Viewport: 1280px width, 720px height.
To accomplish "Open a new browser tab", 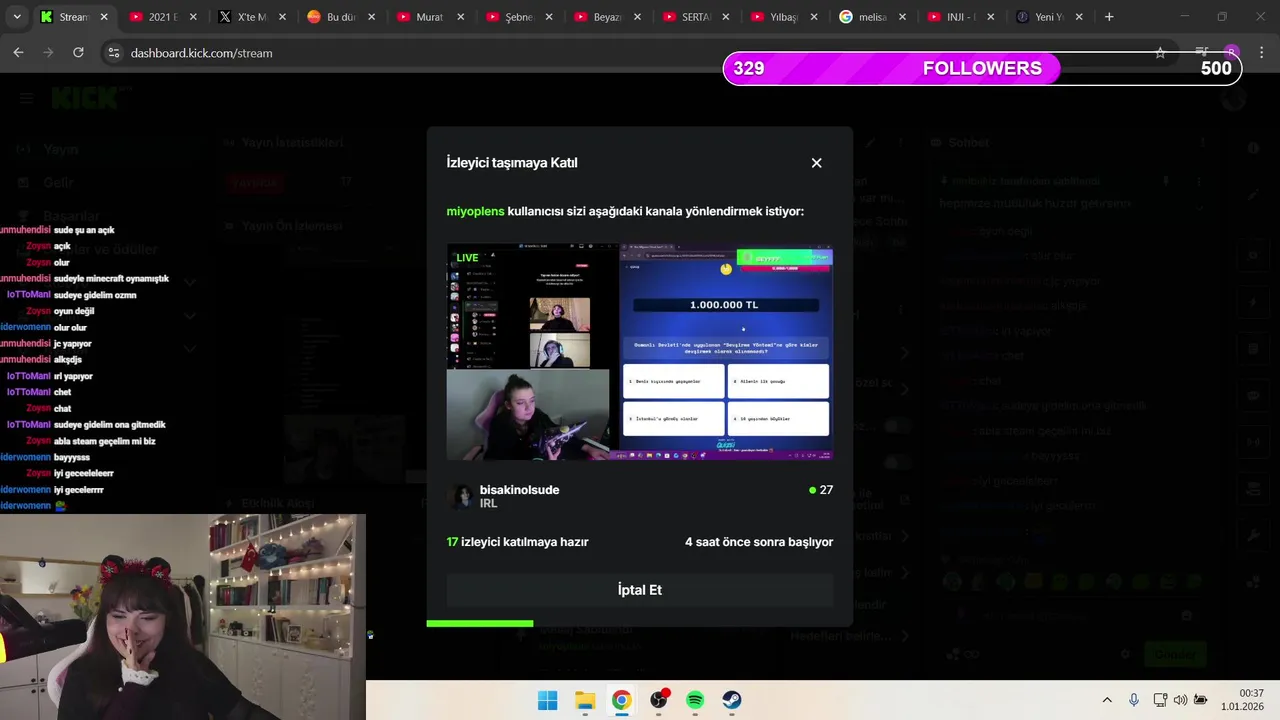I will click(x=1109, y=17).
